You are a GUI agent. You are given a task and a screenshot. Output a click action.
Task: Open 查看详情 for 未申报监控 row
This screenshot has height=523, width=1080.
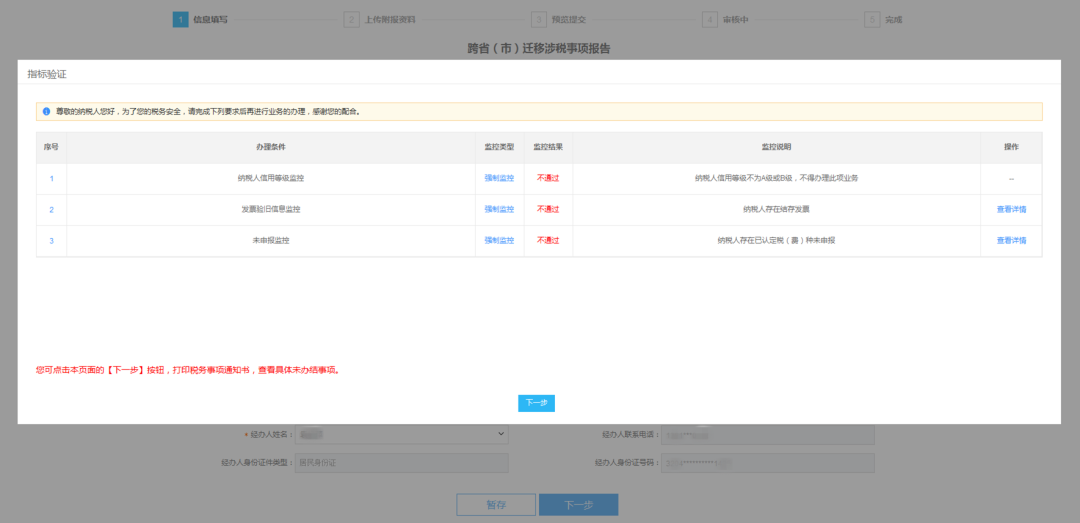[x=1011, y=240]
